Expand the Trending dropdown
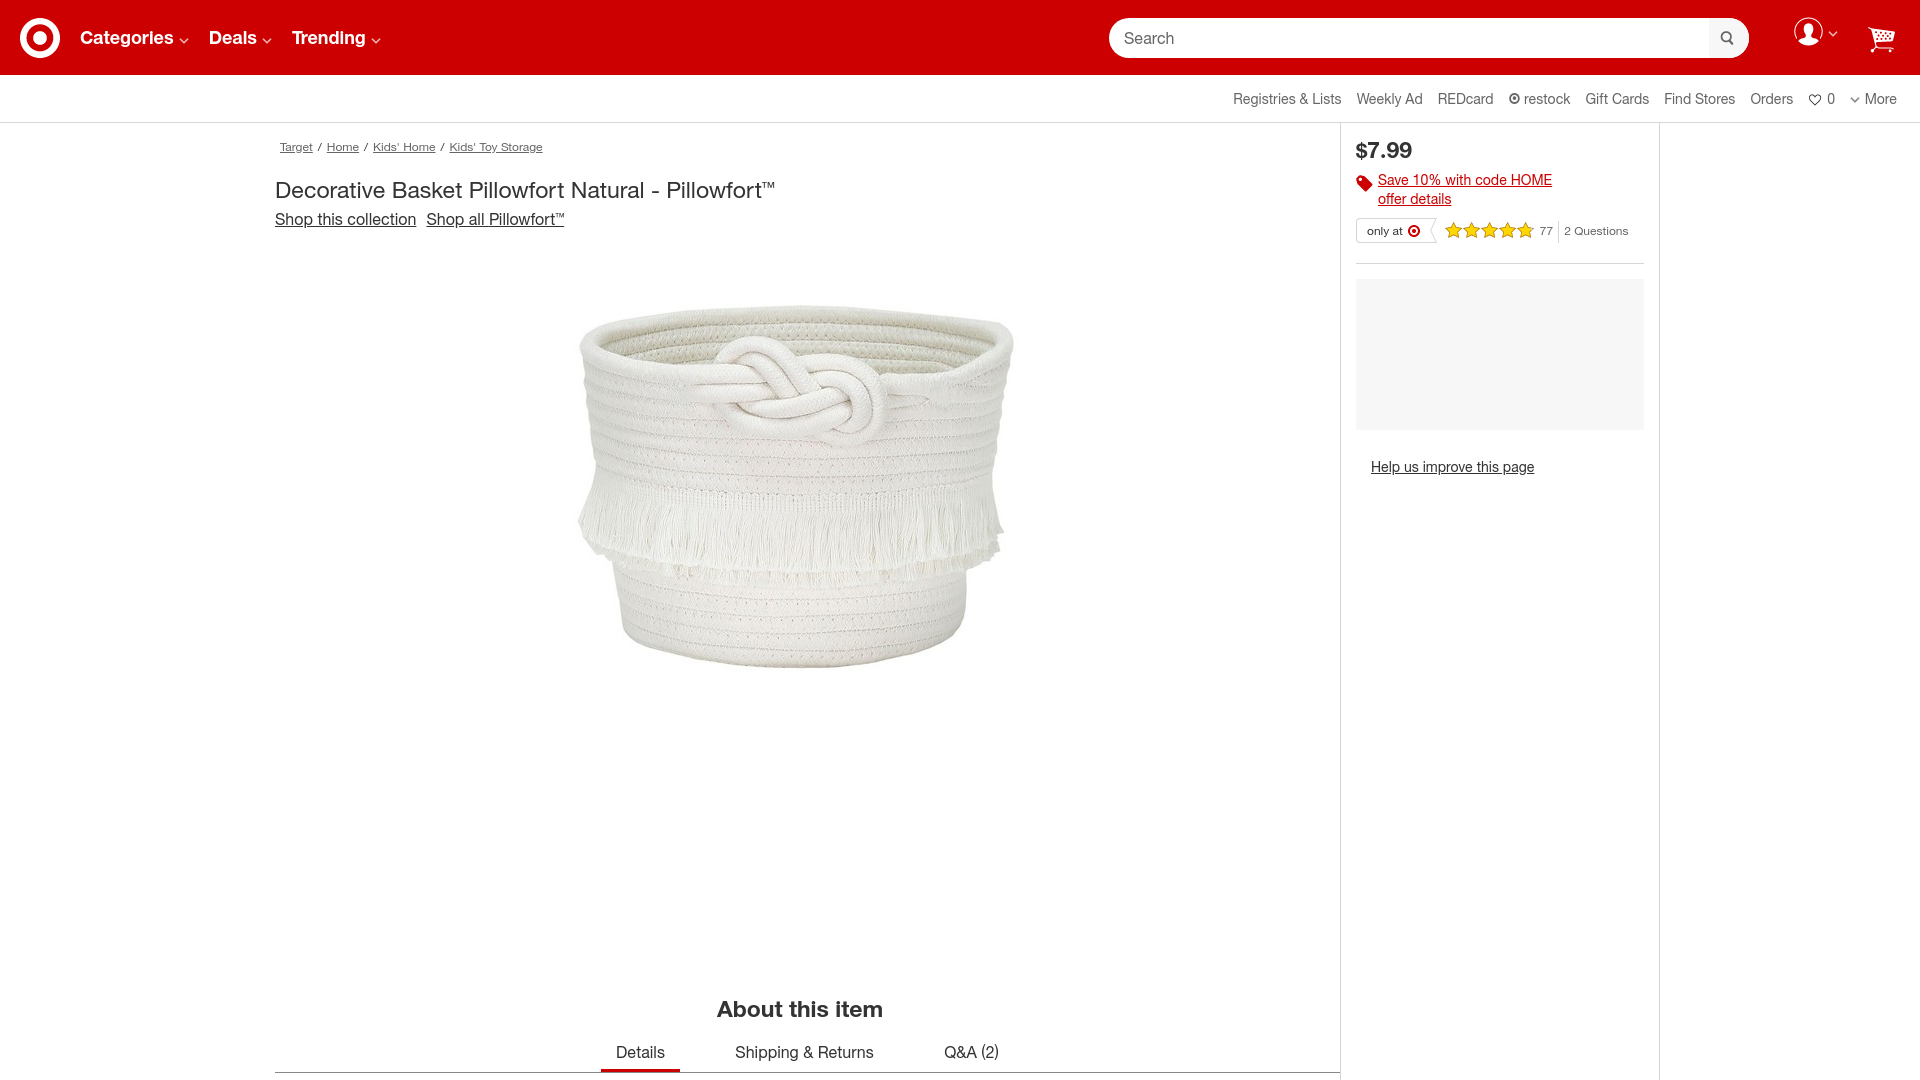Image resolution: width=1920 pixels, height=1080 pixels. pyautogui.click(x=336, y=38)
